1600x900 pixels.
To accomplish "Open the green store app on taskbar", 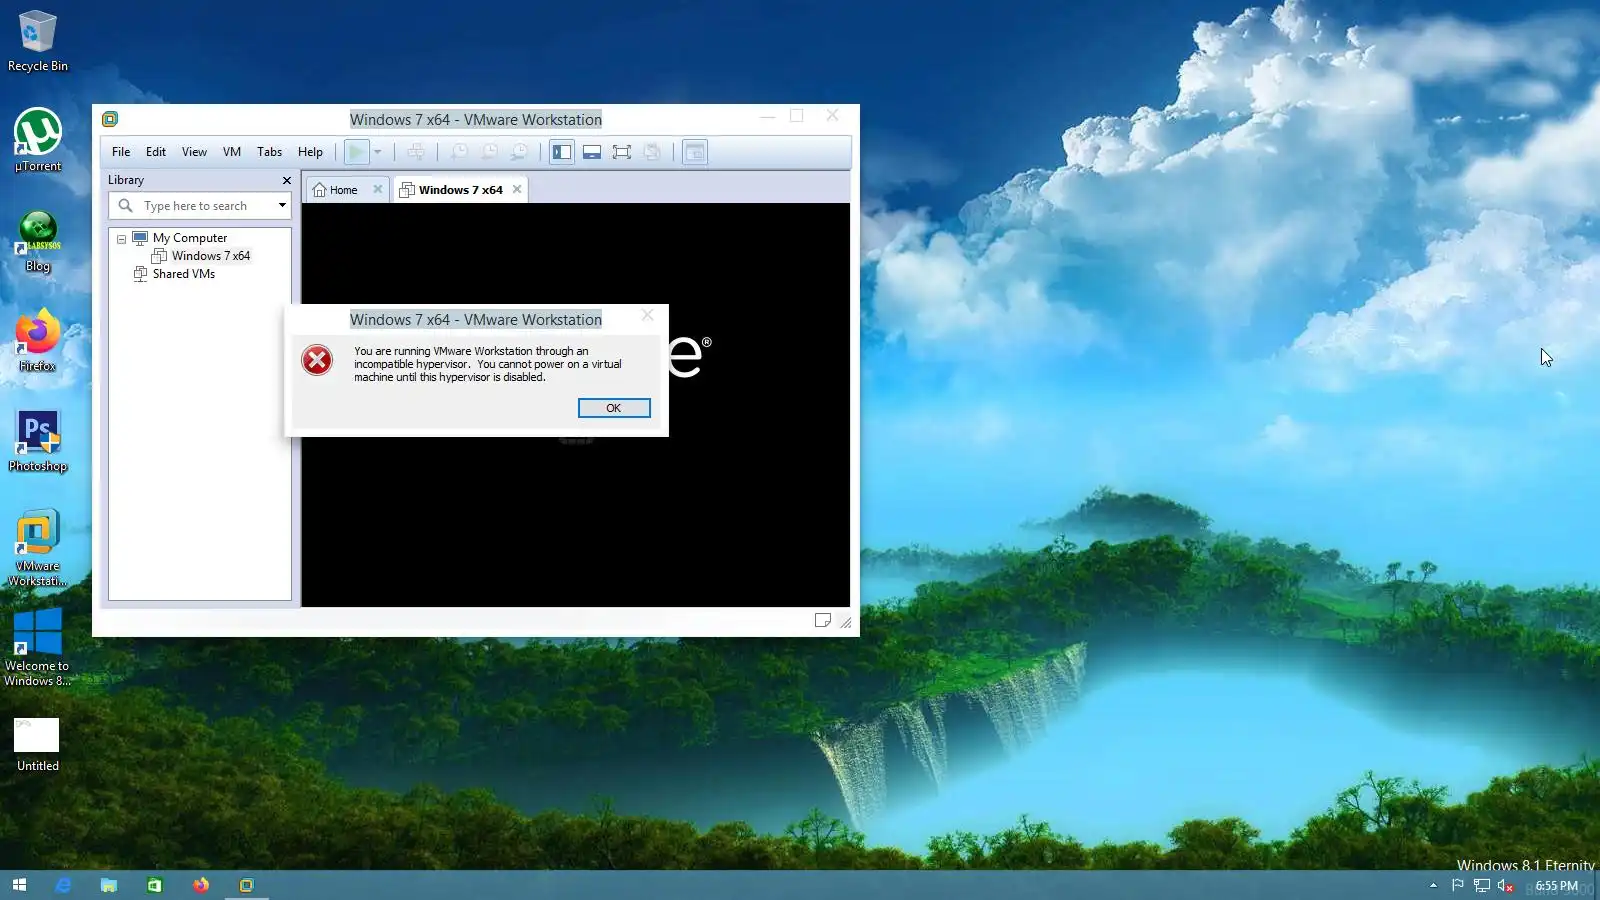I will [x=155, y=885].
